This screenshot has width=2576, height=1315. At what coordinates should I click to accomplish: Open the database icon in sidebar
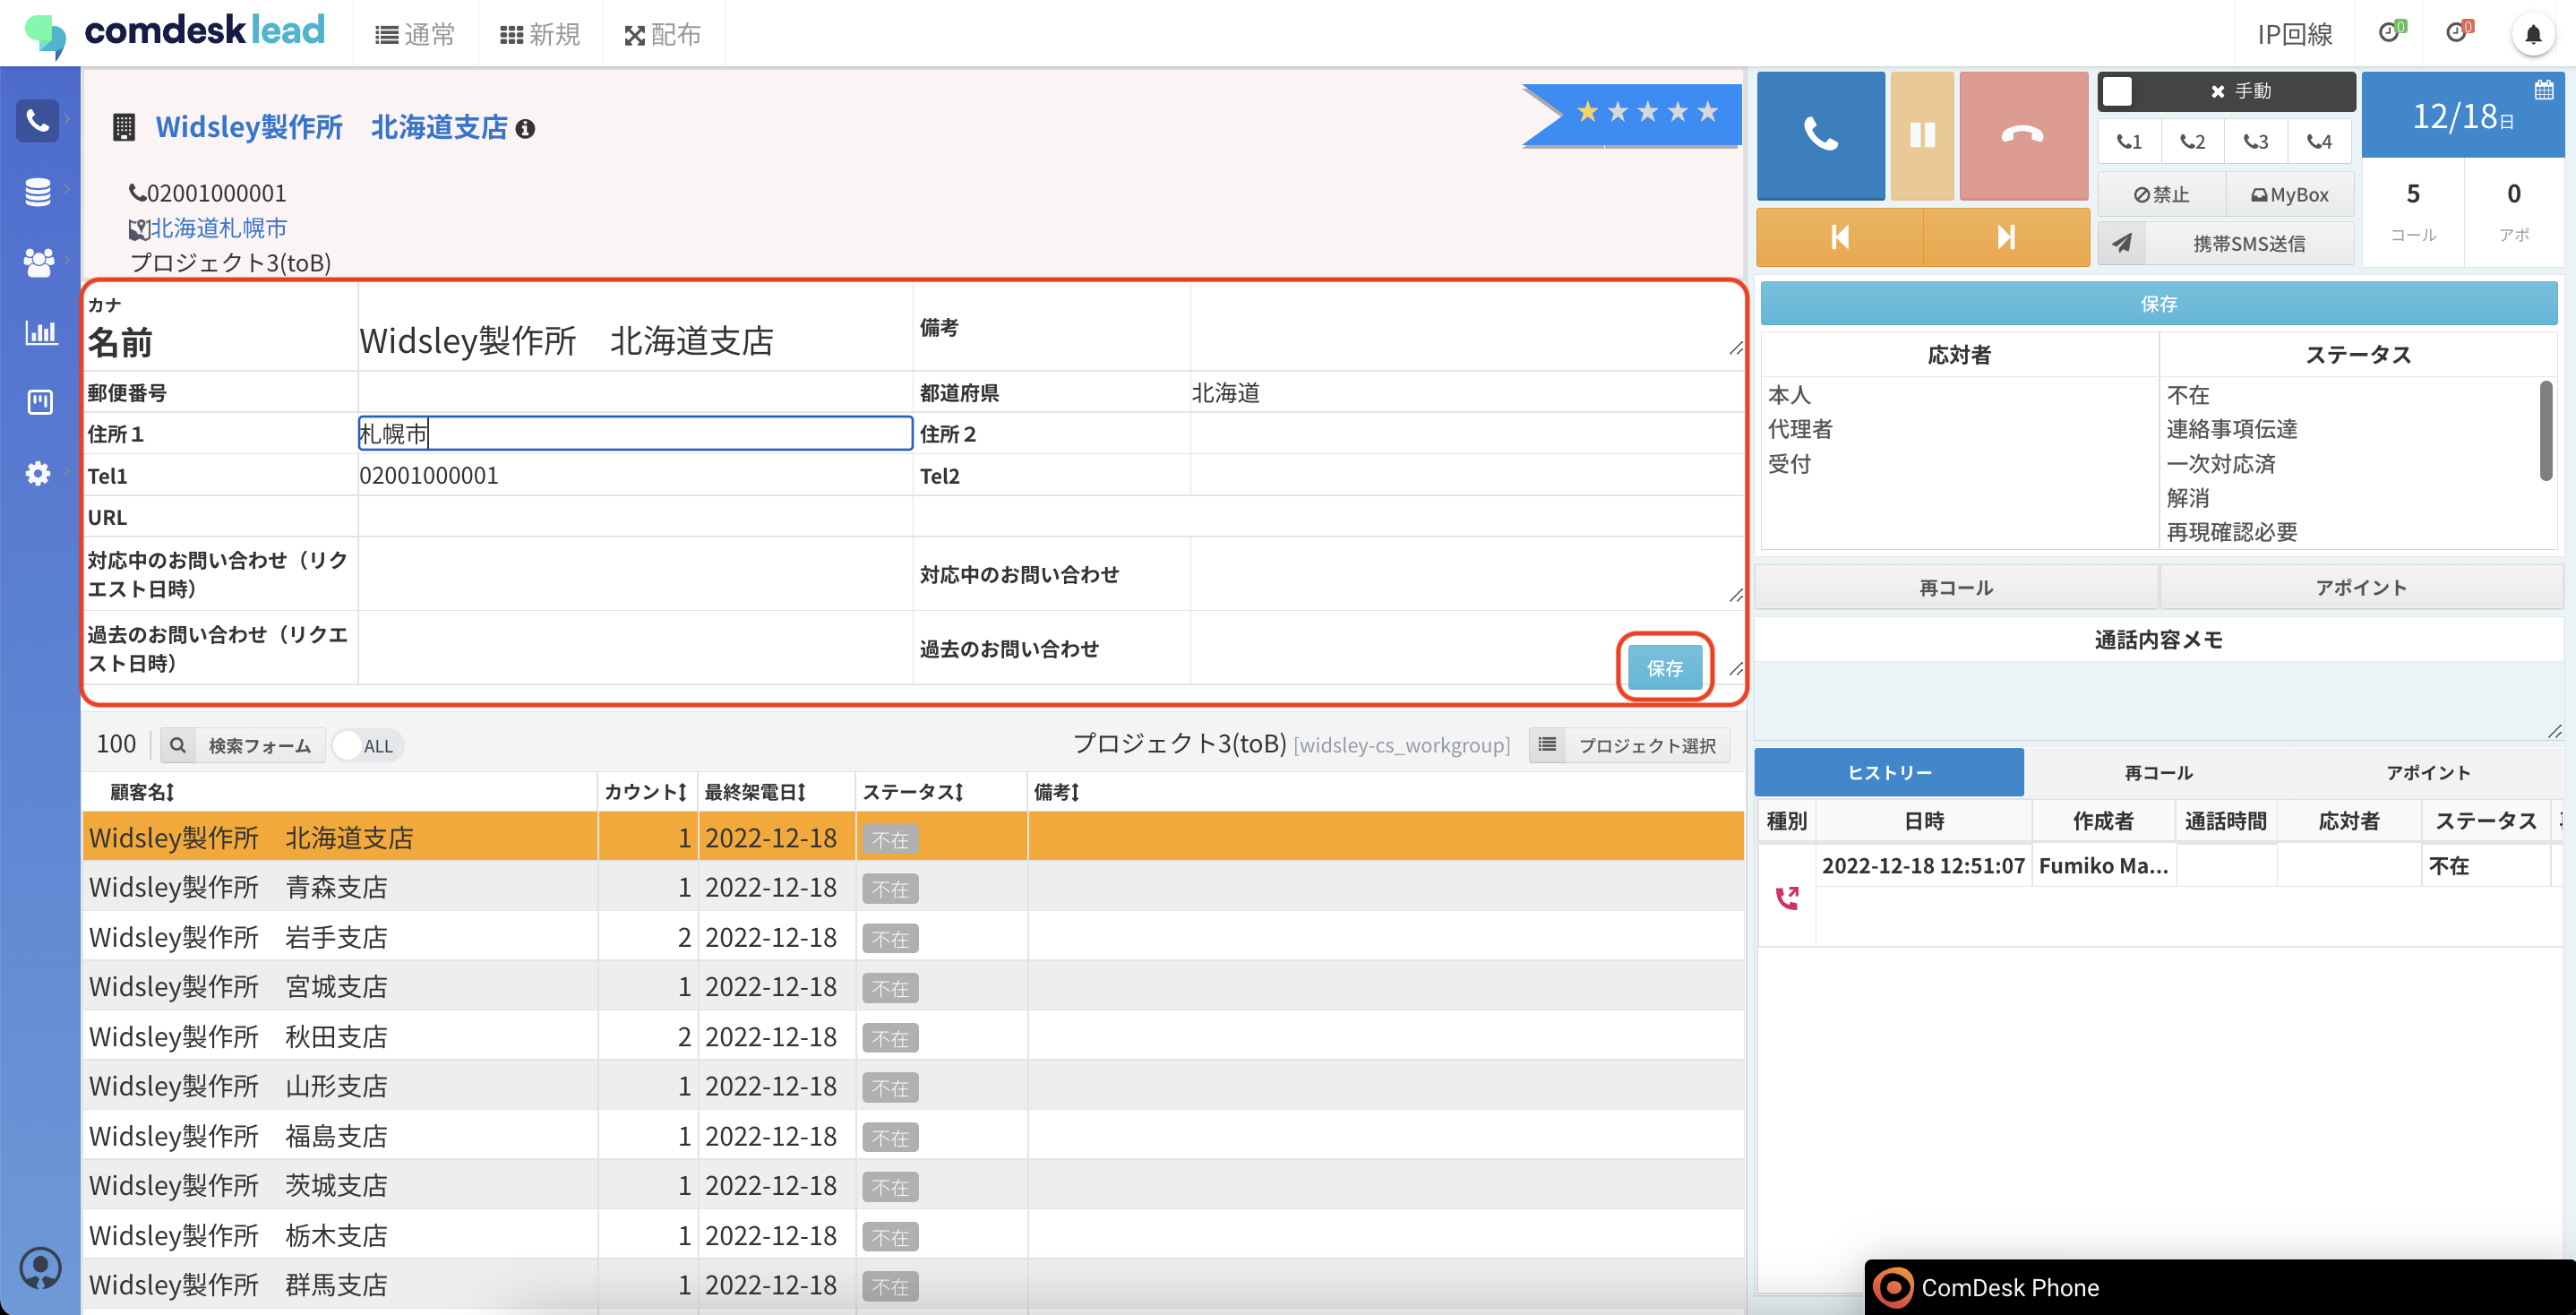click(x=38, y=191)
